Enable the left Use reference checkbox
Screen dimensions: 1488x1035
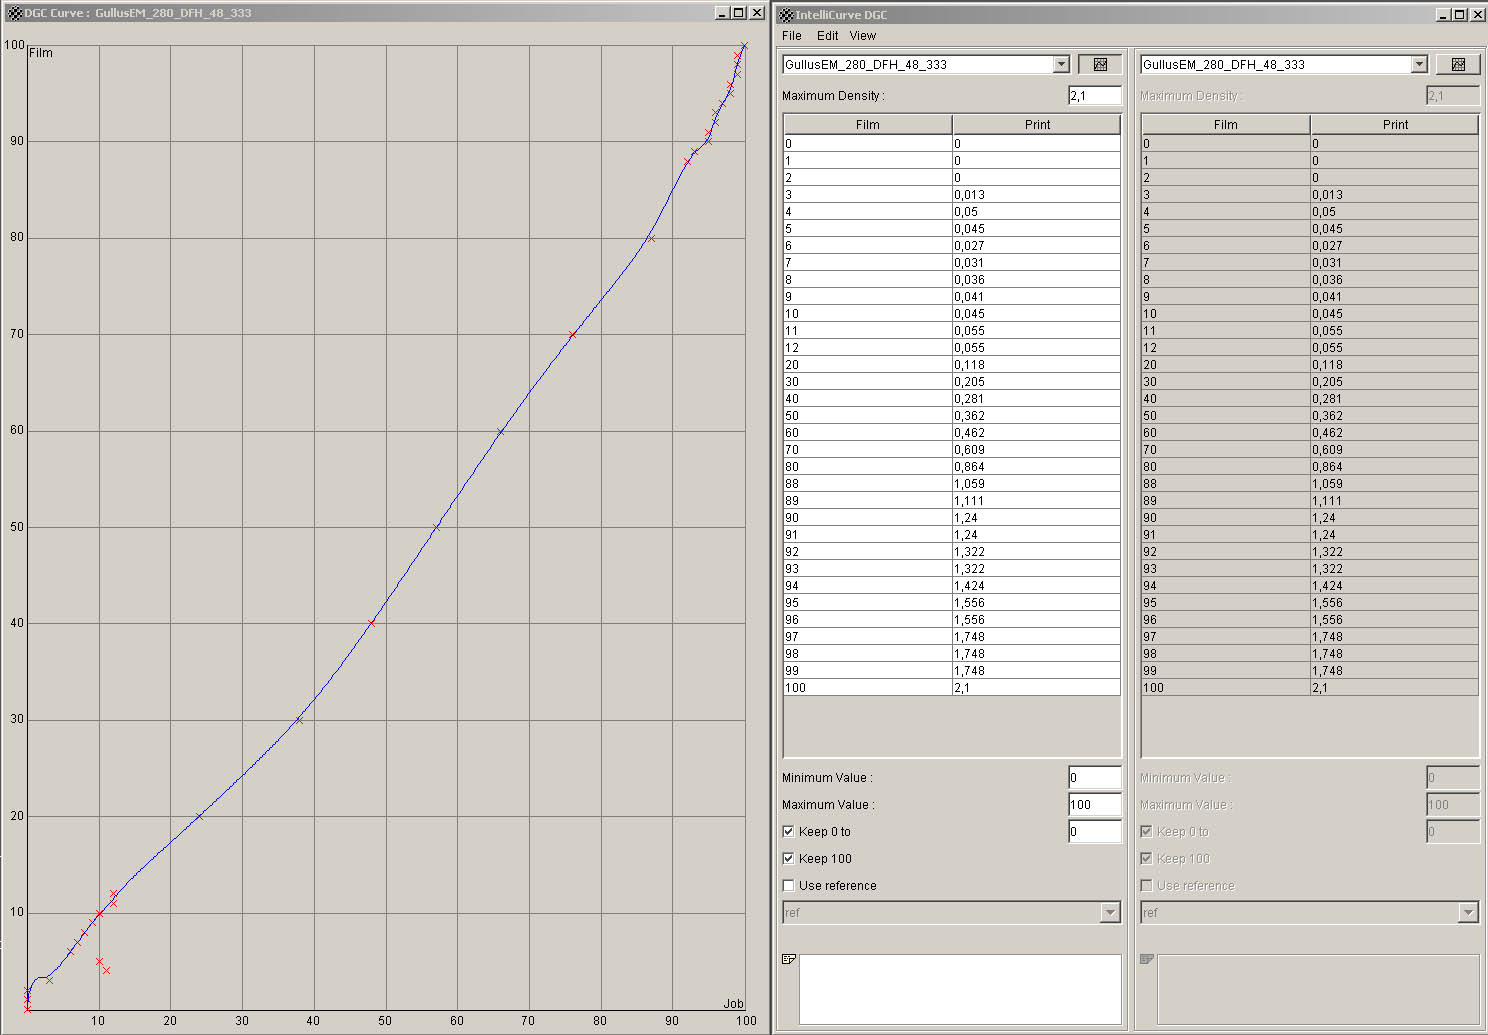788,885
